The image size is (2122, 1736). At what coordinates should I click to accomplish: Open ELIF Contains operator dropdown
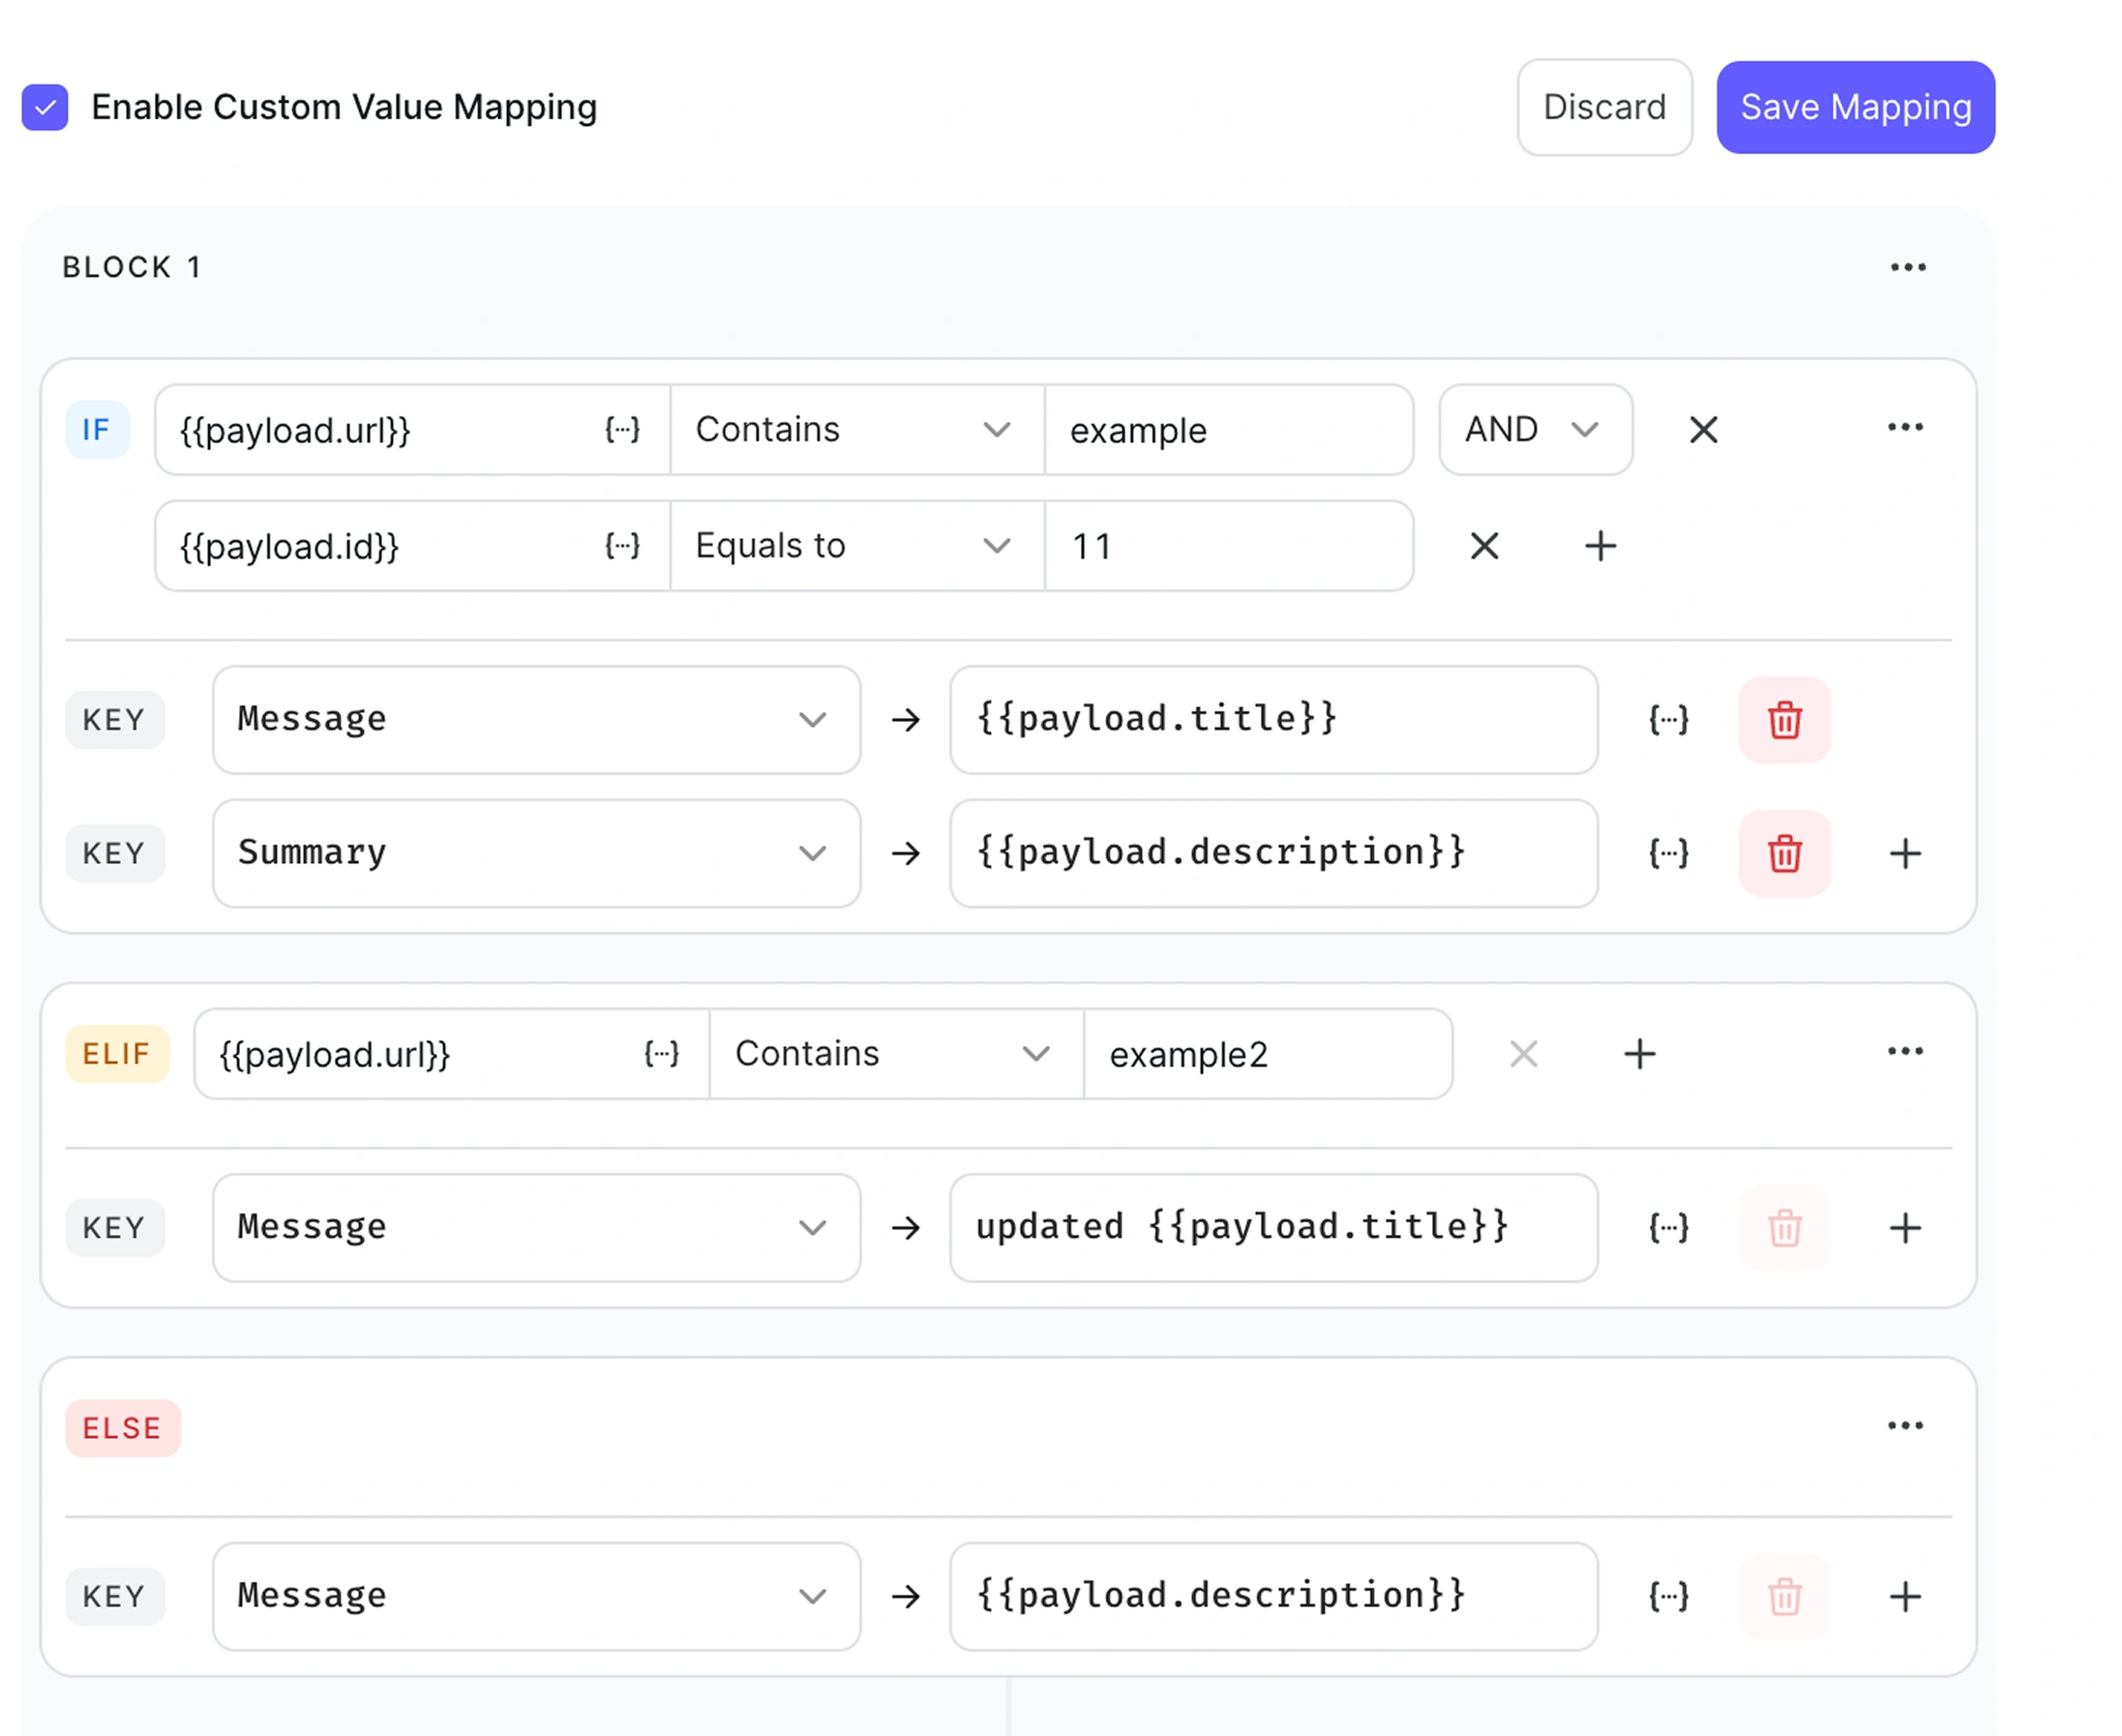pos(895,1054)
